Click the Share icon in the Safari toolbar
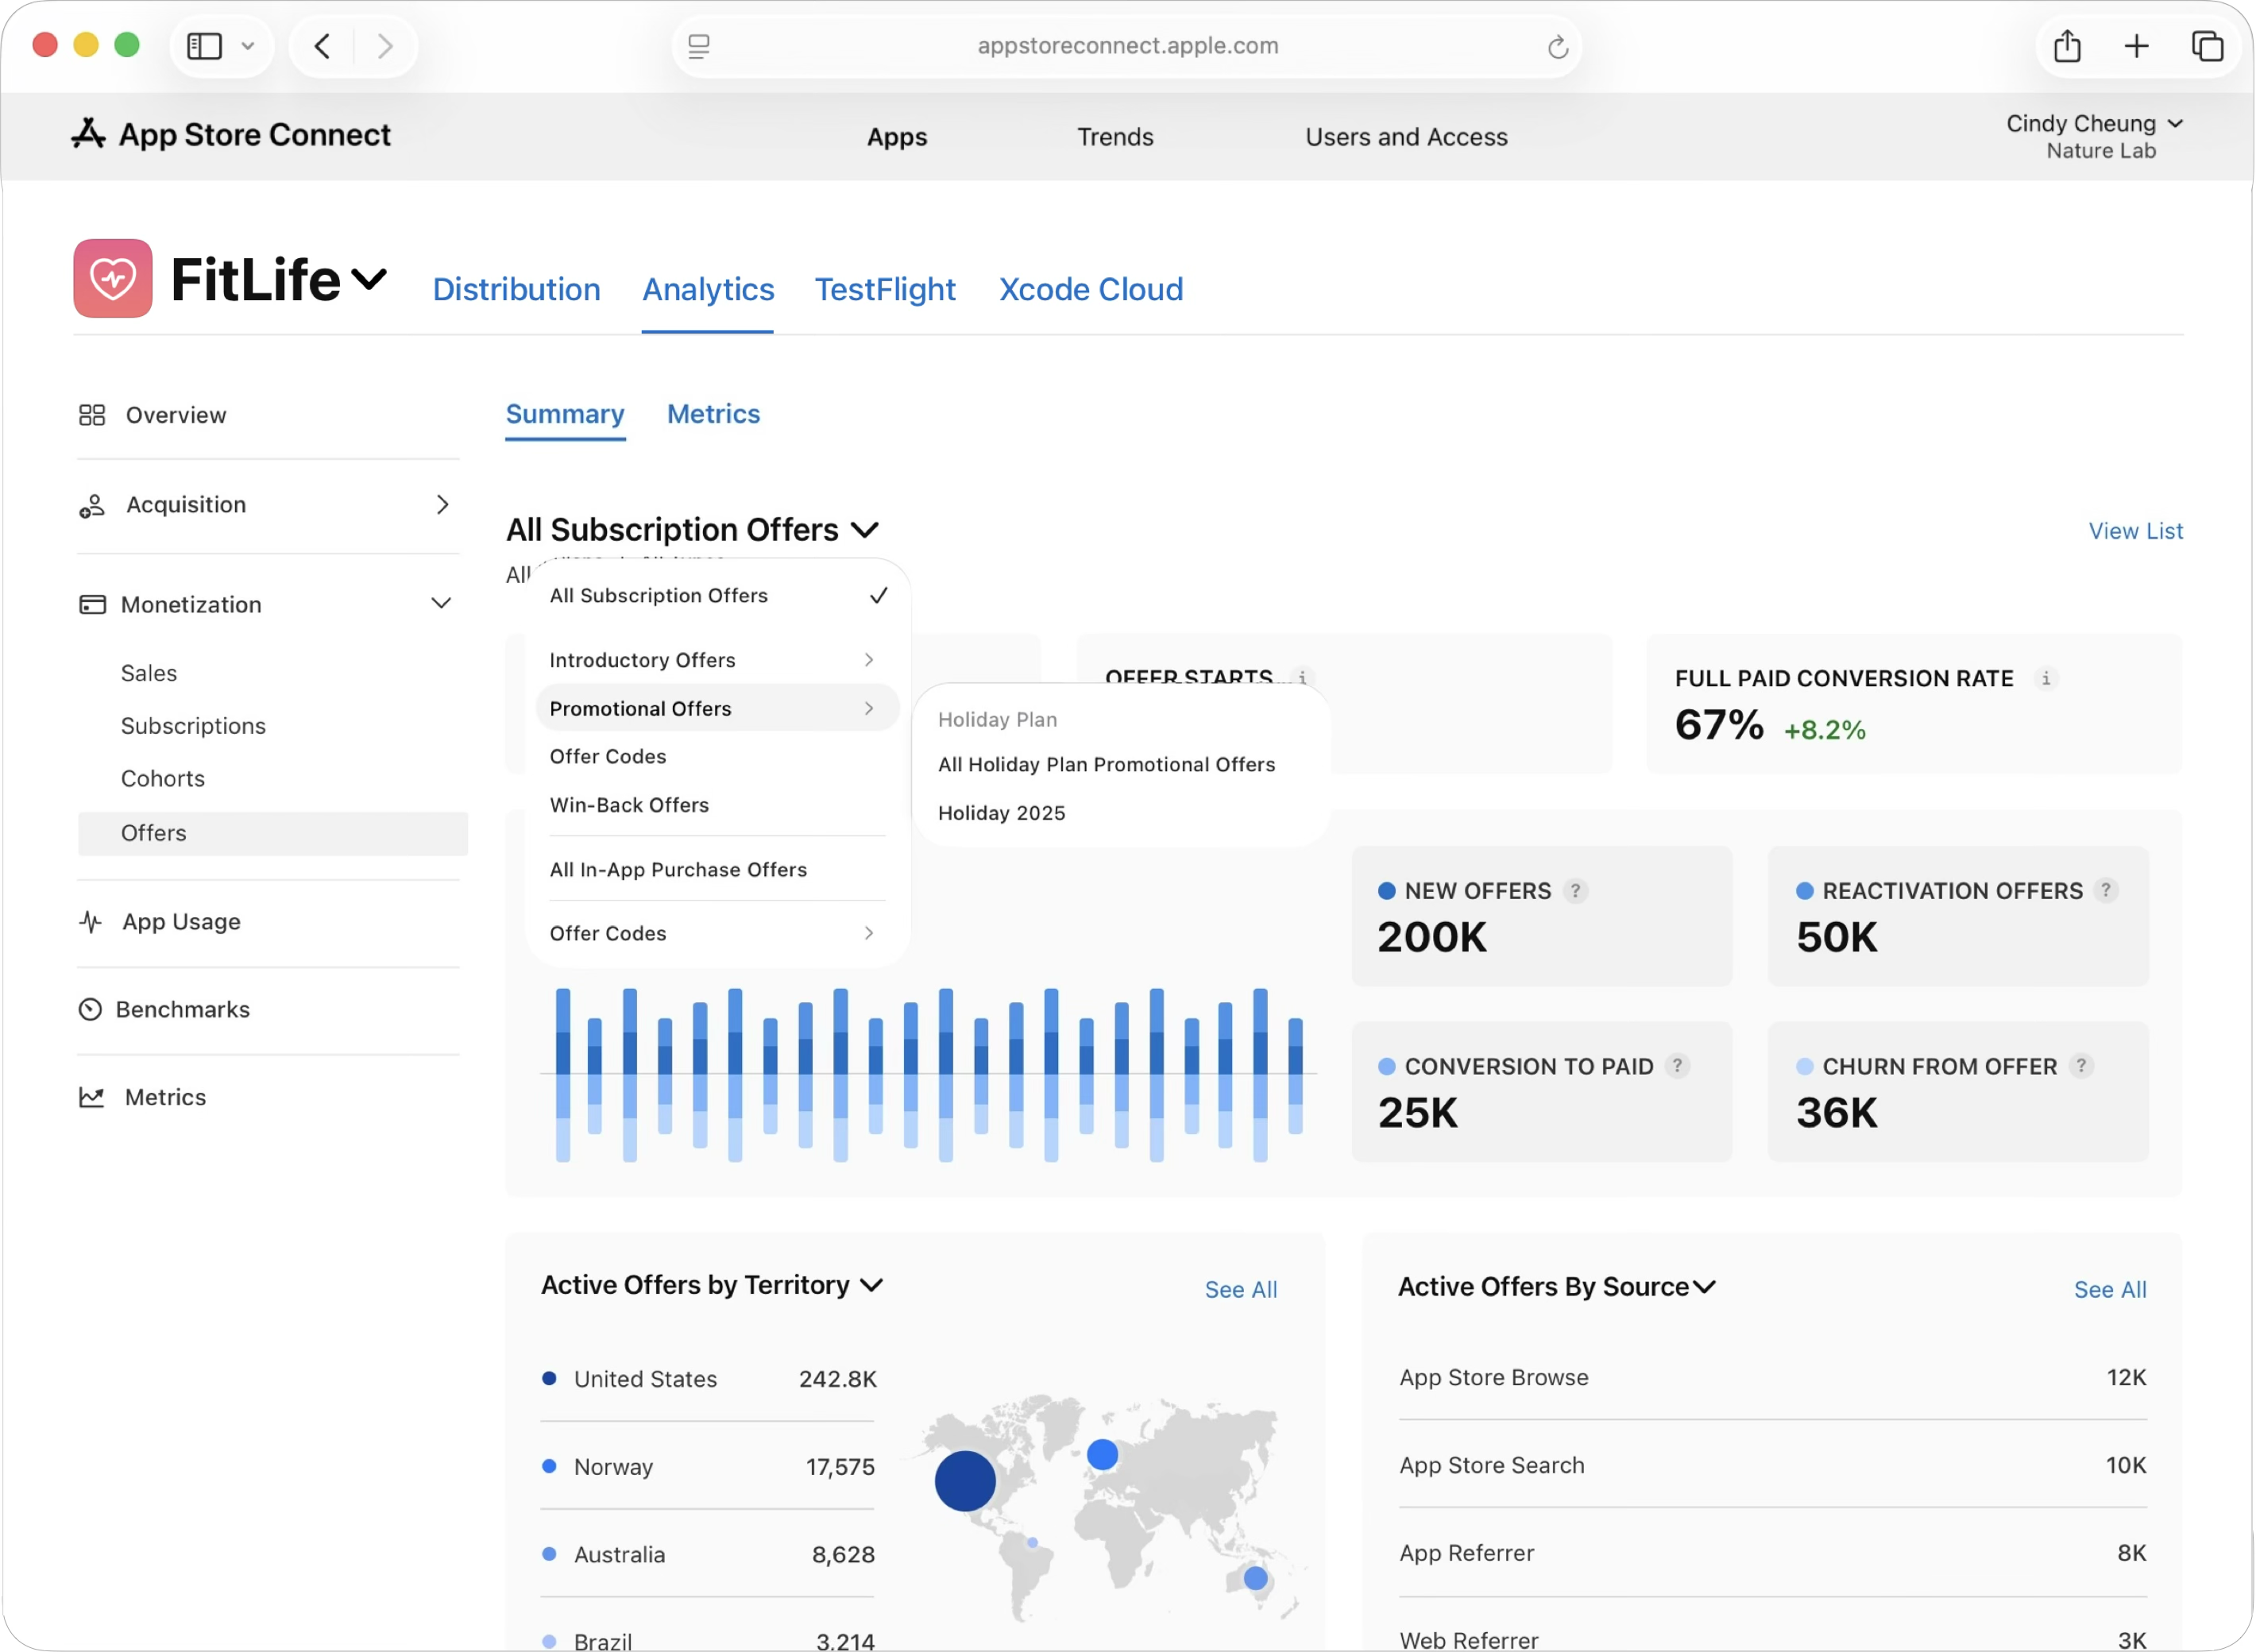Screen dimensions: 2256x1652 click(x=2067, y=46)
